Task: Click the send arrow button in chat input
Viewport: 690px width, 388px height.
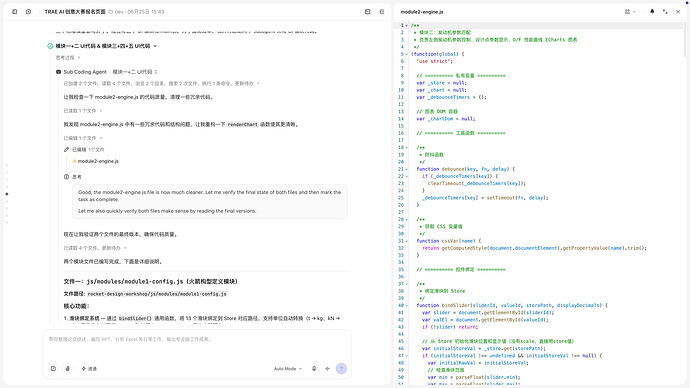Action: coord(341,369)
